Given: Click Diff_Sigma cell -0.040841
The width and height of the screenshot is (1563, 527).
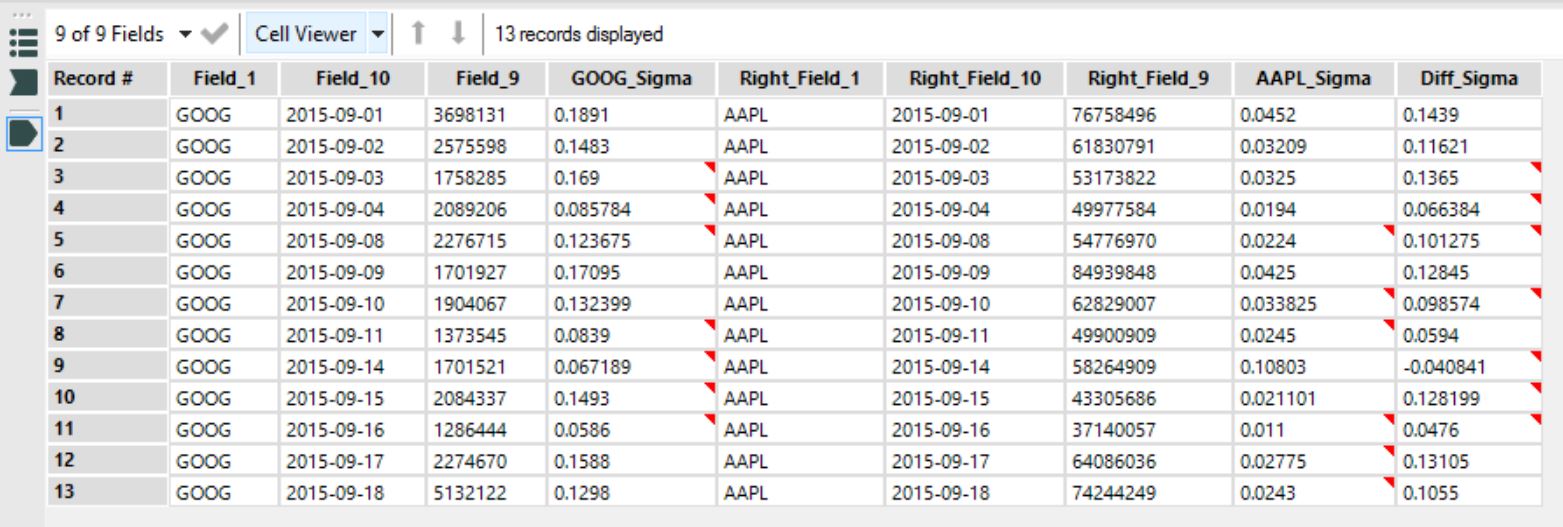Looking at the screenshot, I should pyautogui.click(x=1469, y=367).
